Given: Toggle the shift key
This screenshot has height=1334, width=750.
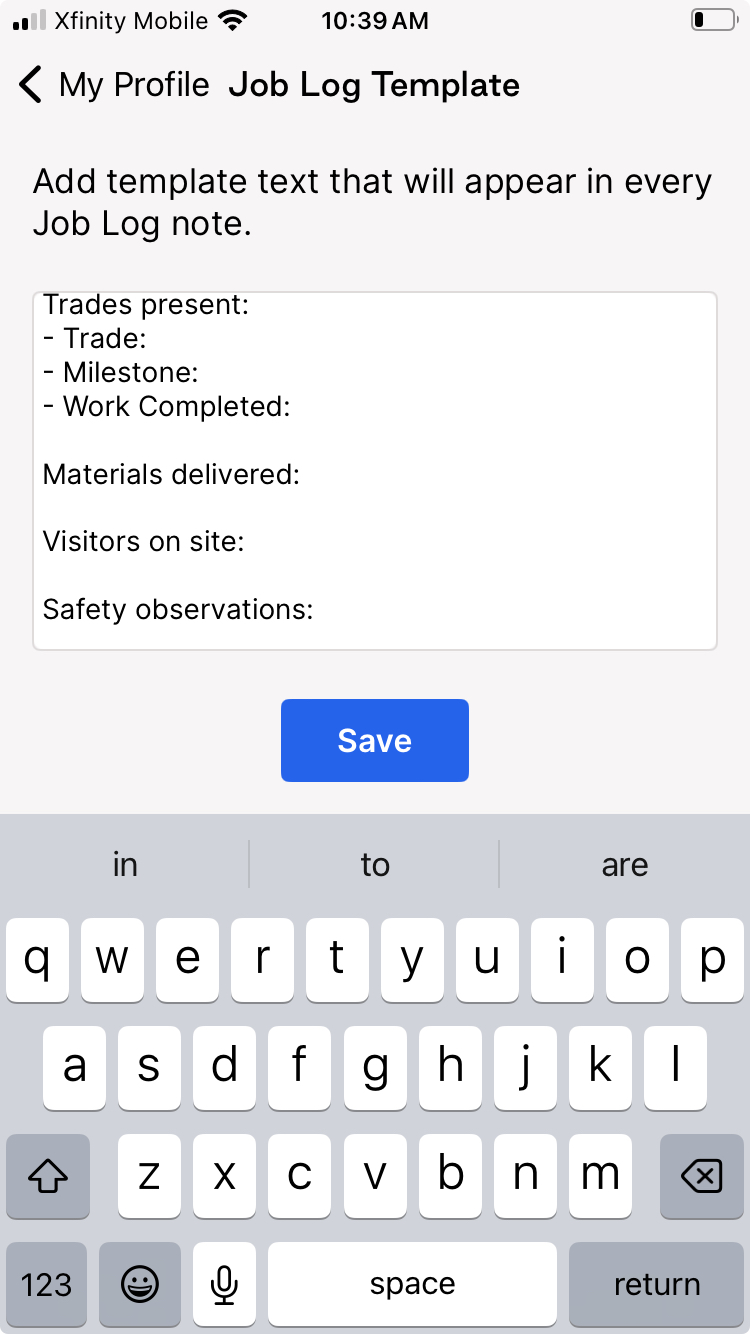Looking at the screenshot, I should coord(48,1177).
